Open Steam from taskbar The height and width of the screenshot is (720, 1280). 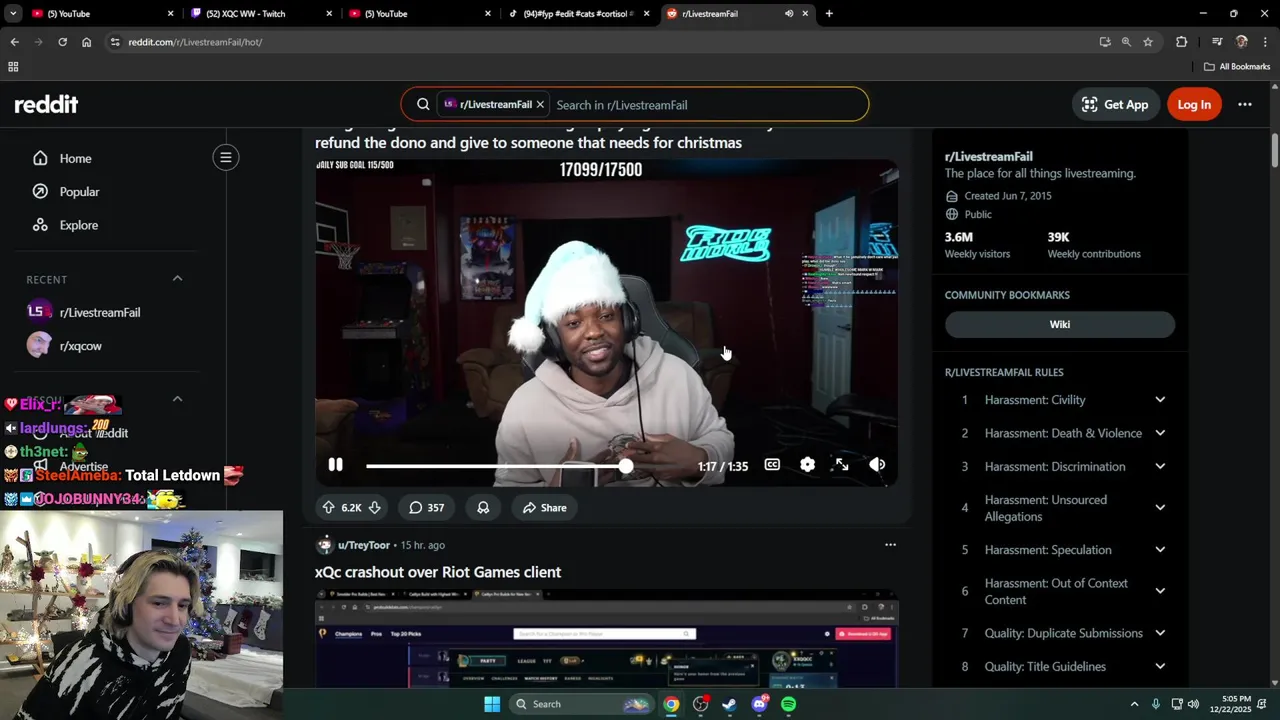(x=730, y=704)
